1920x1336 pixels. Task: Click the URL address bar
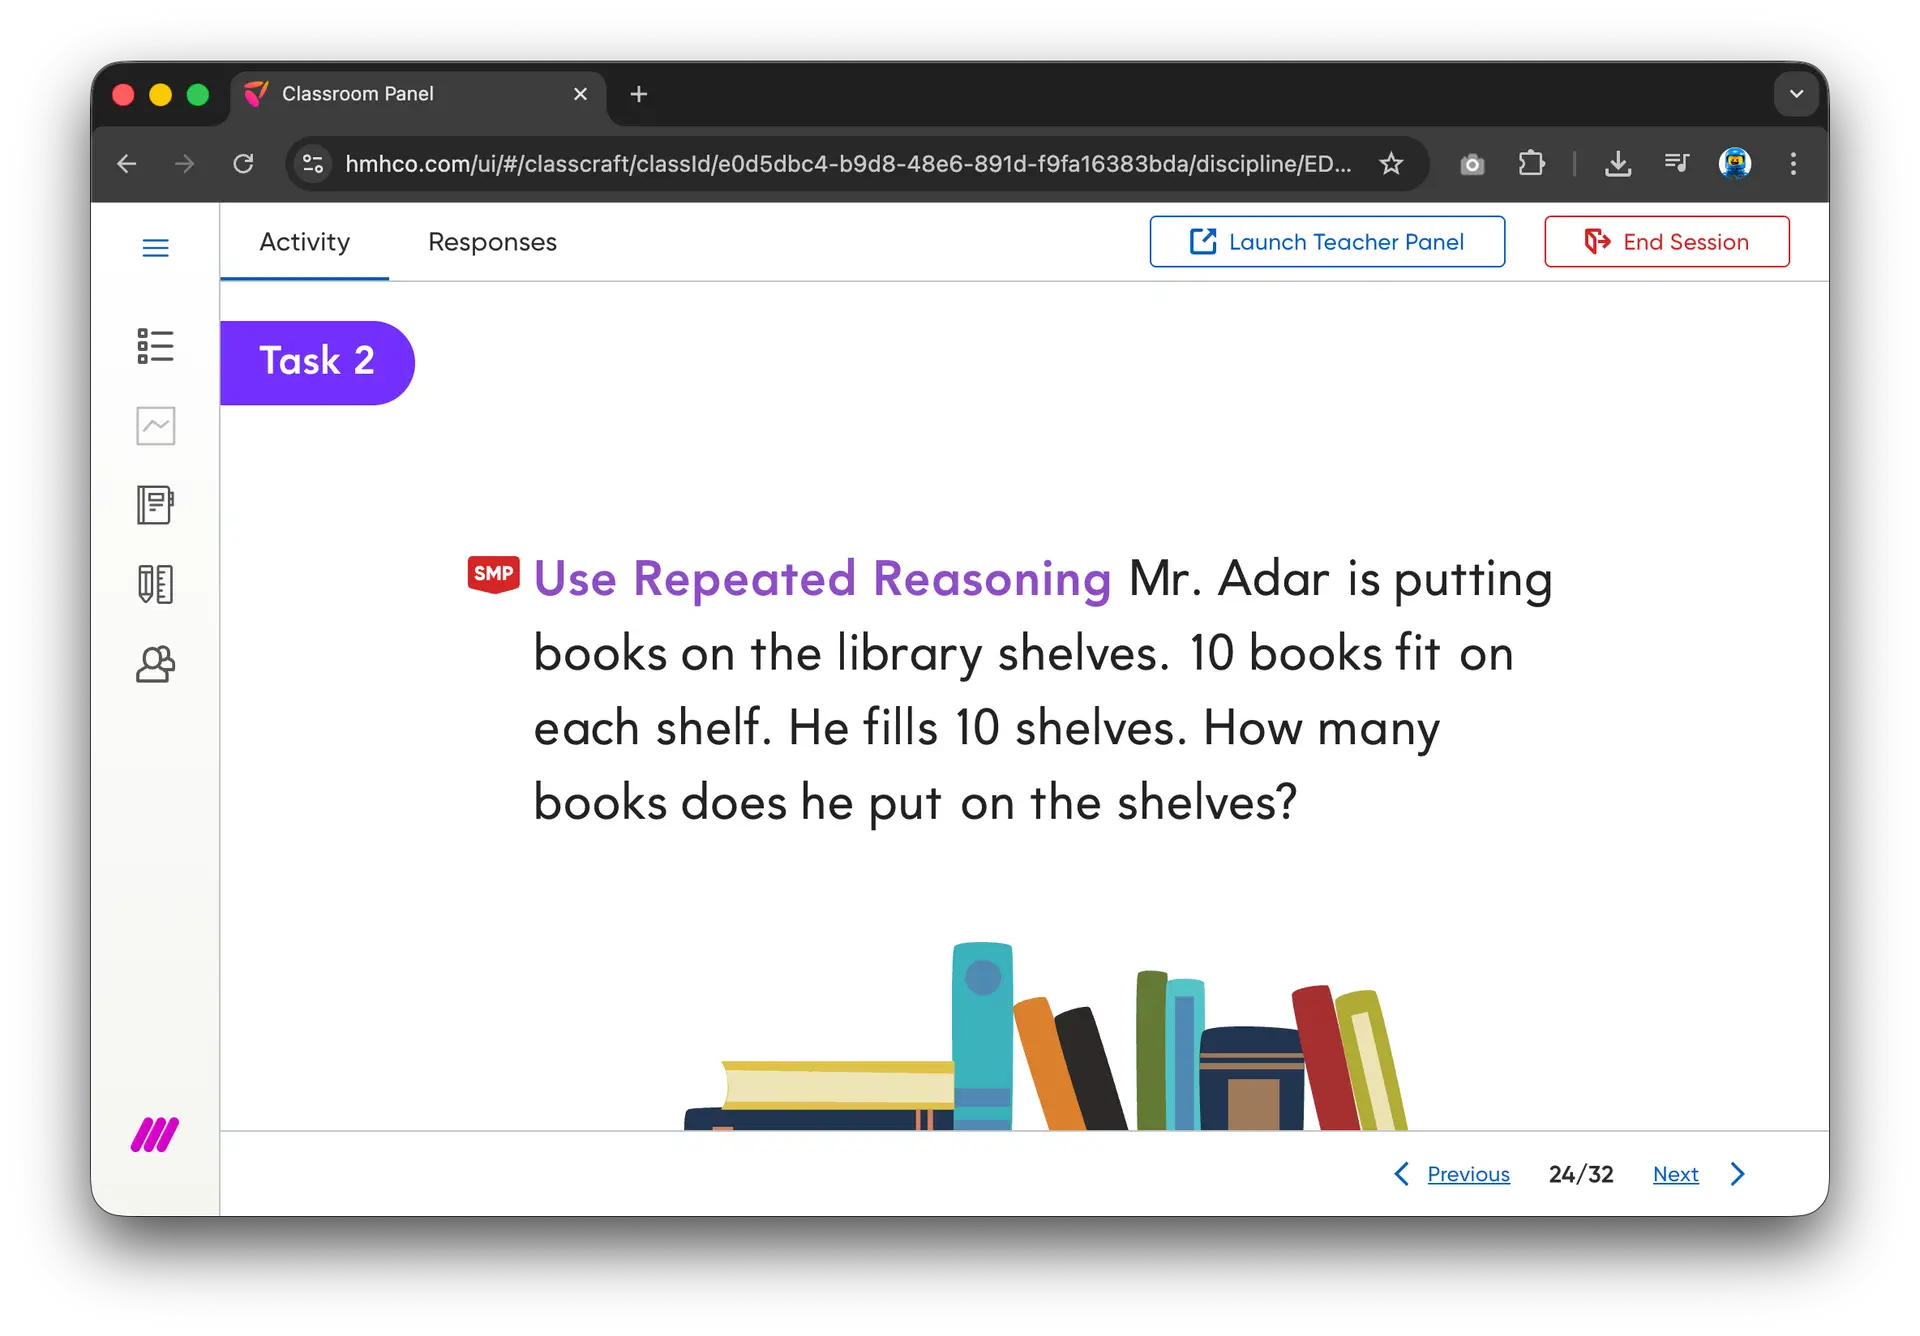(x=846, y=163)
